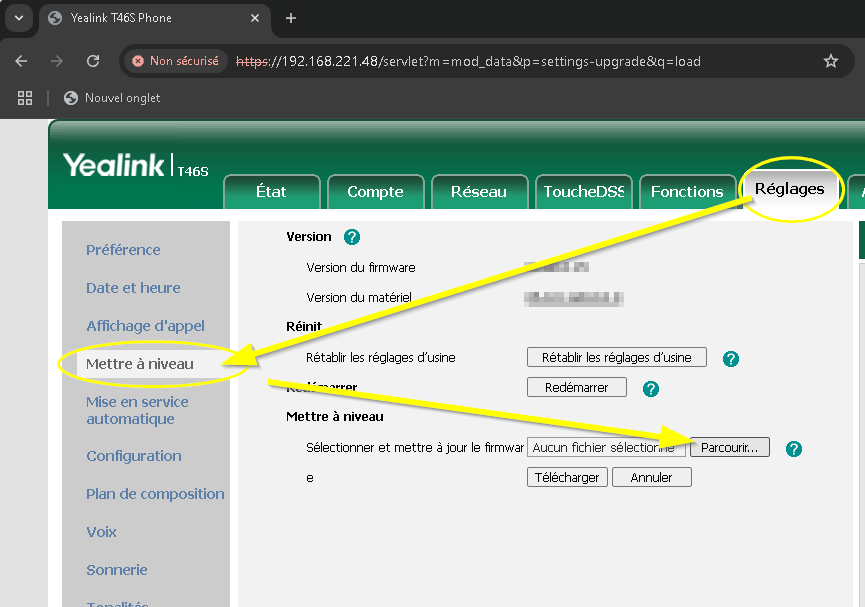Click the Aucun fichier sélectionné field
Image resolution: width=865 pixels, height=607 pixels.
click(x=606, y=448)
